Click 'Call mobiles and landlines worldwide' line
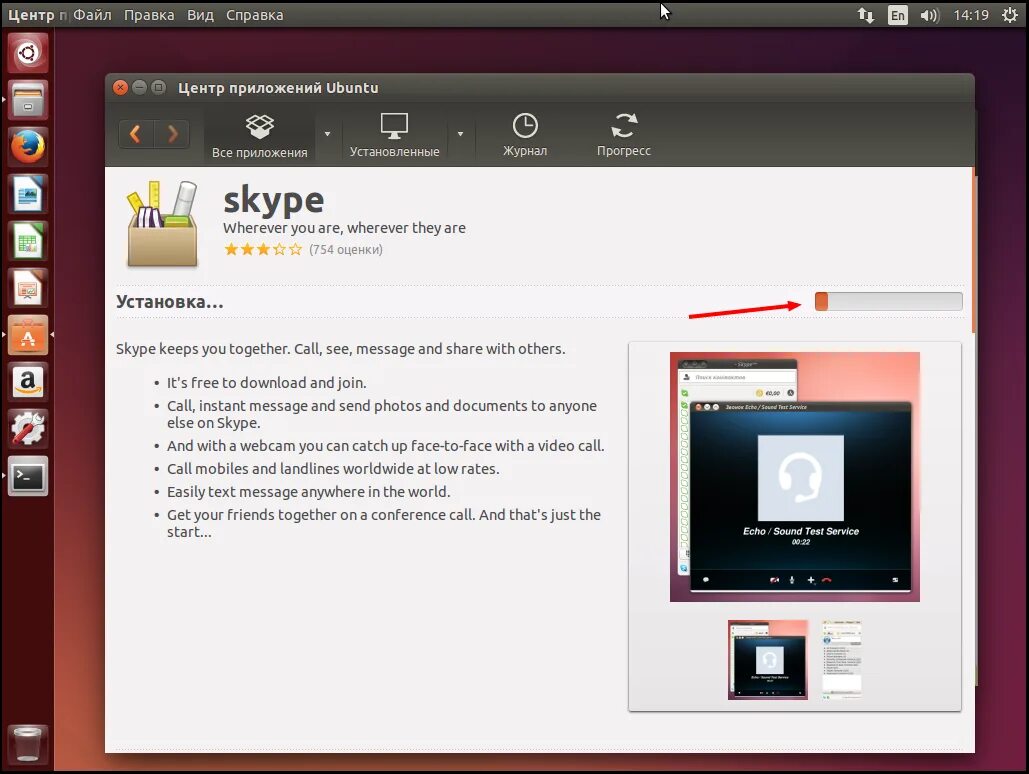The width and height of the screenshot is (1029, 774). click(x=333, y=469)
